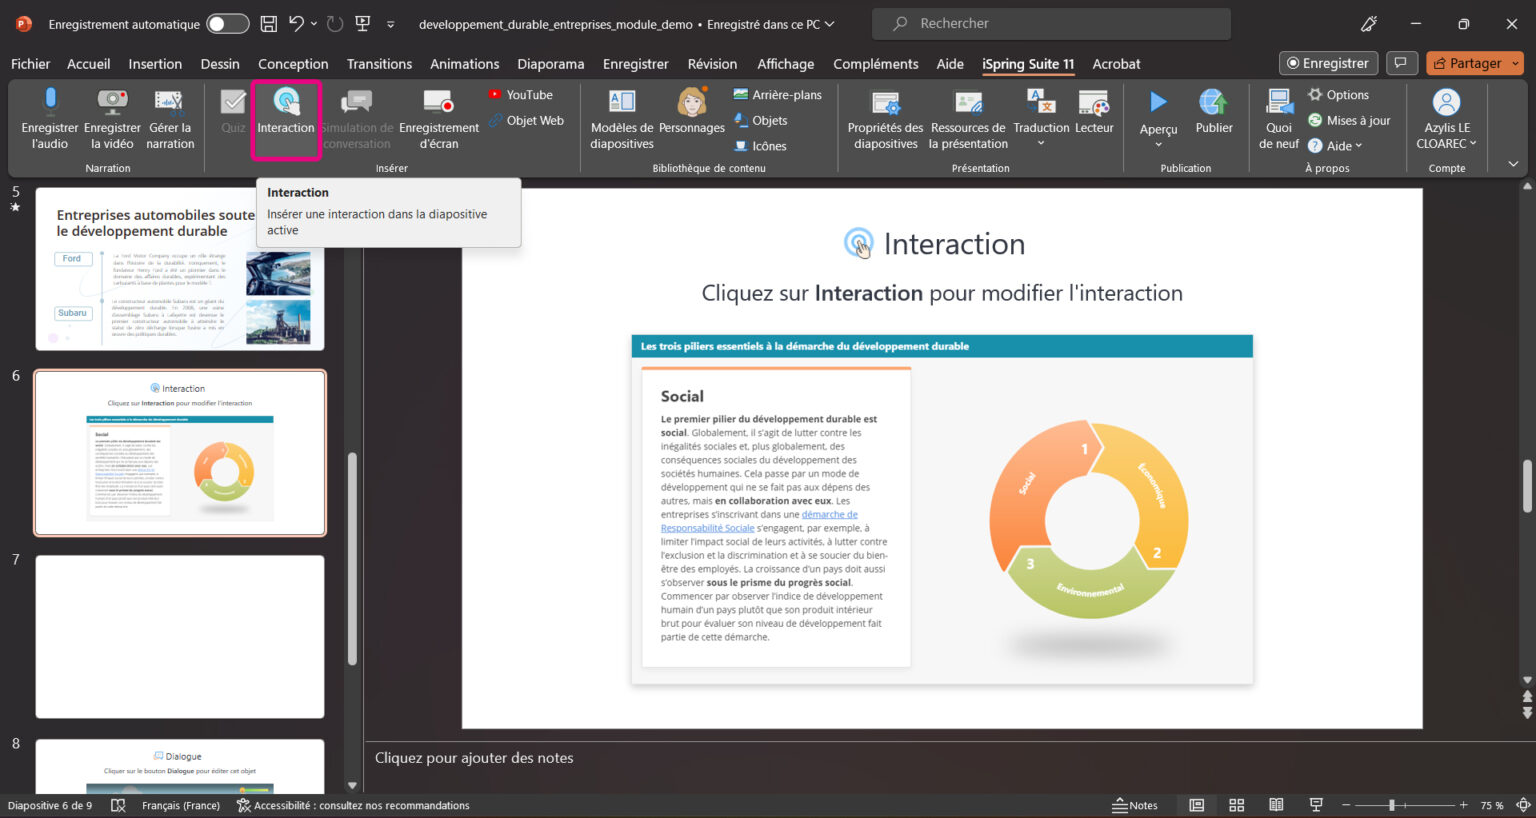Image resolution: width=1536 pixels, height=818 pixels.
Task: Expand the document title save location dropdown
Action: pyautogui.click(x=832, y=23)
